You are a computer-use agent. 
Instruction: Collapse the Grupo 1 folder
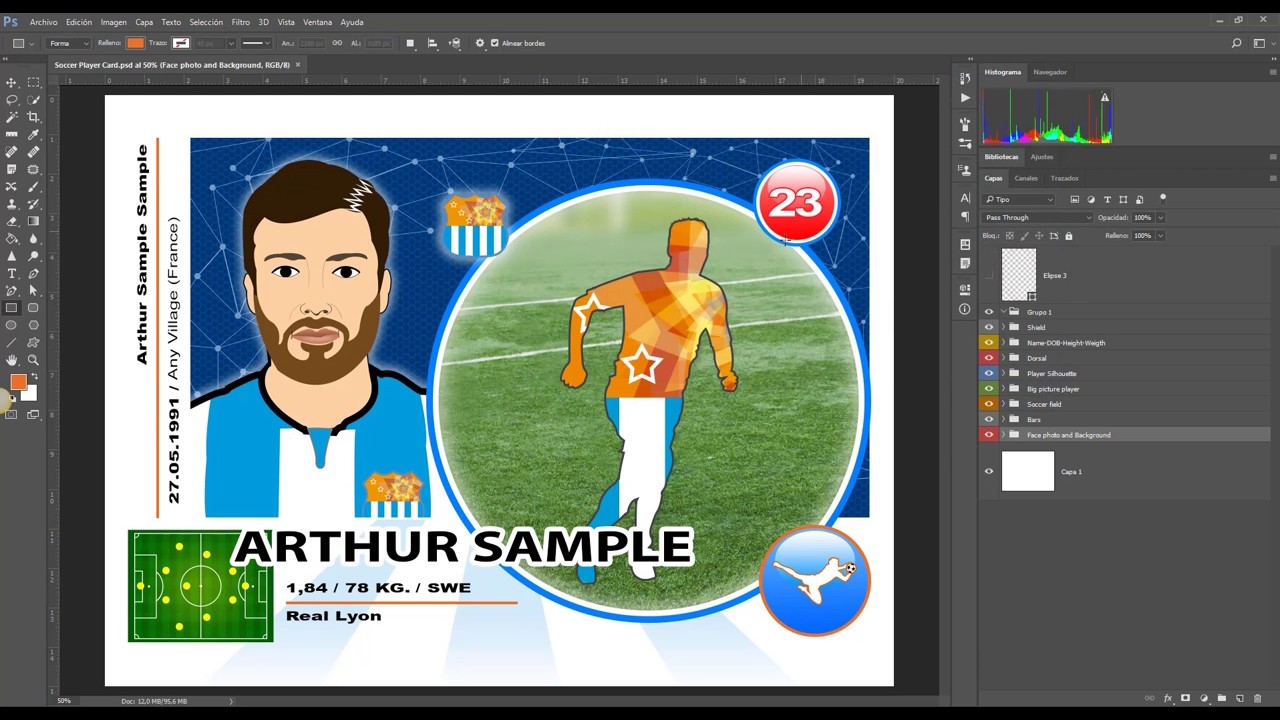pyautogui.click(x=1003, y=312)
